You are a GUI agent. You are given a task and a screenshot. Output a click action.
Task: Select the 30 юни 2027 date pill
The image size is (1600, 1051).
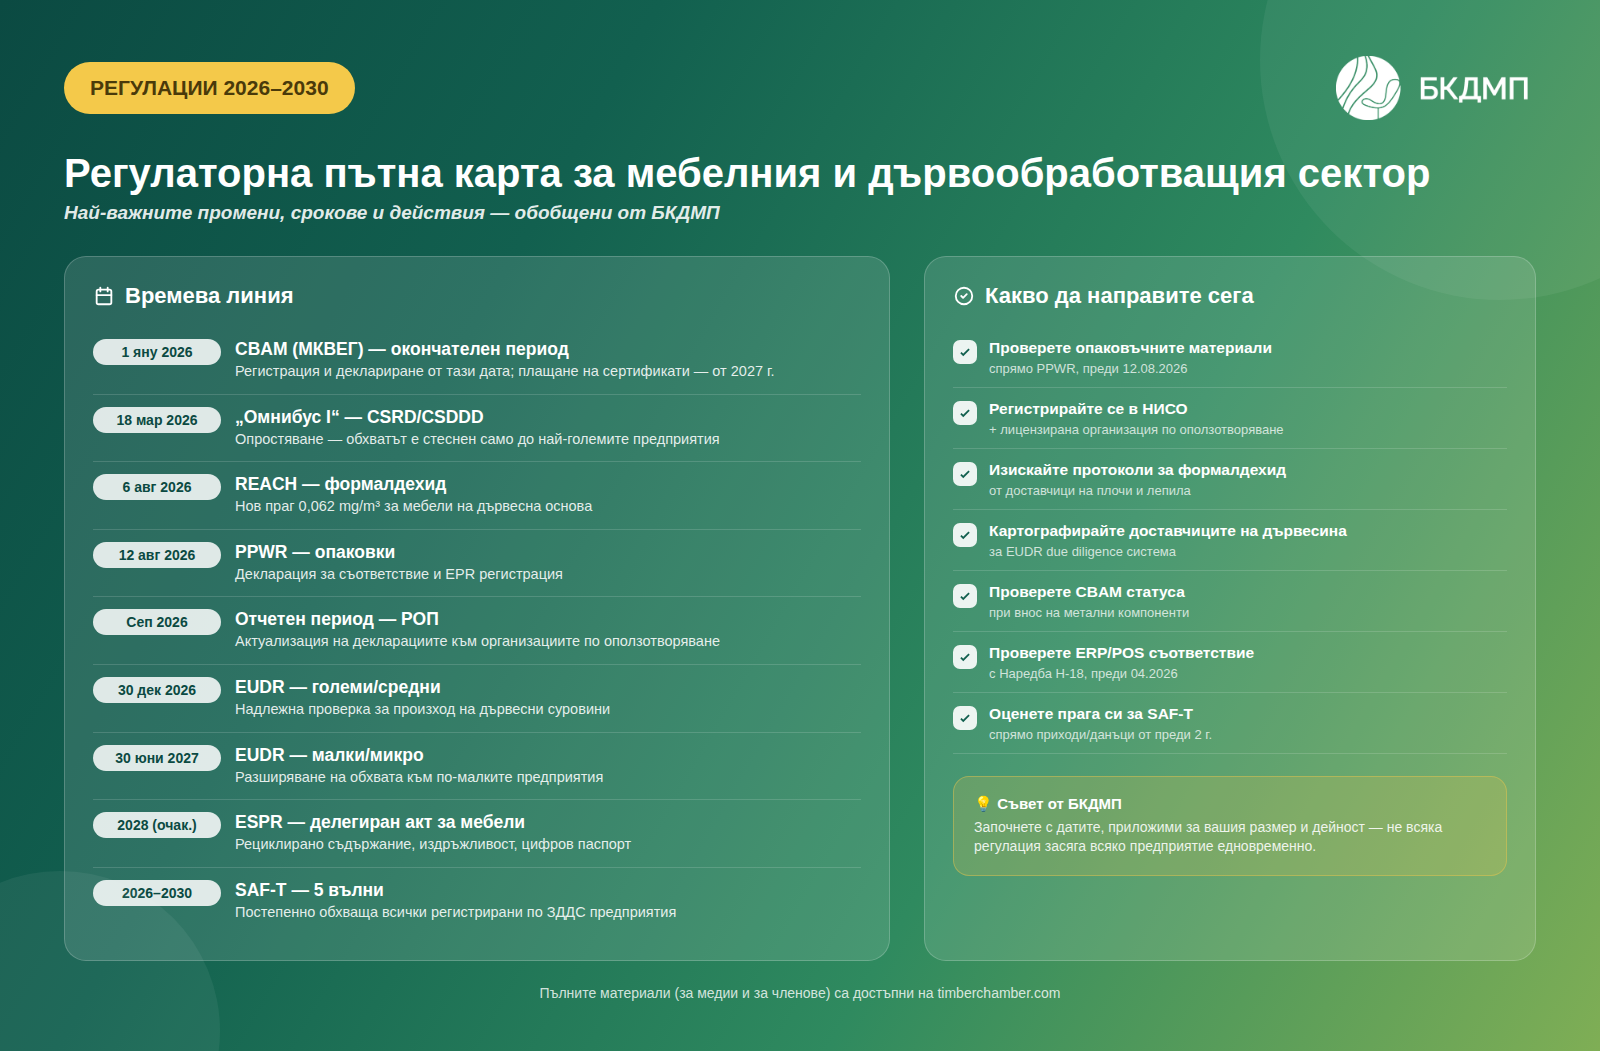[x=157, y=758]
